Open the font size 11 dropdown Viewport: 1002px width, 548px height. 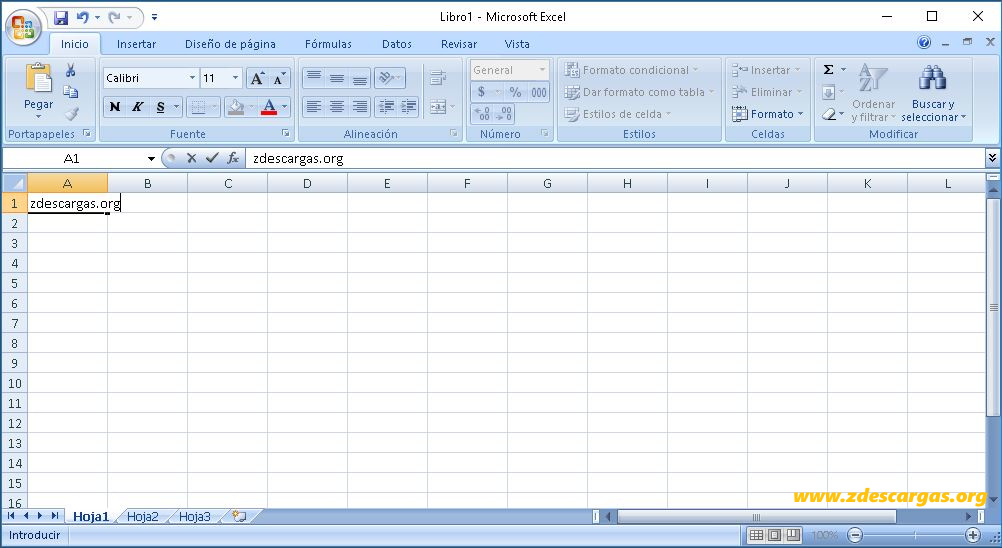pyautogui.click(x=235, y=78)
